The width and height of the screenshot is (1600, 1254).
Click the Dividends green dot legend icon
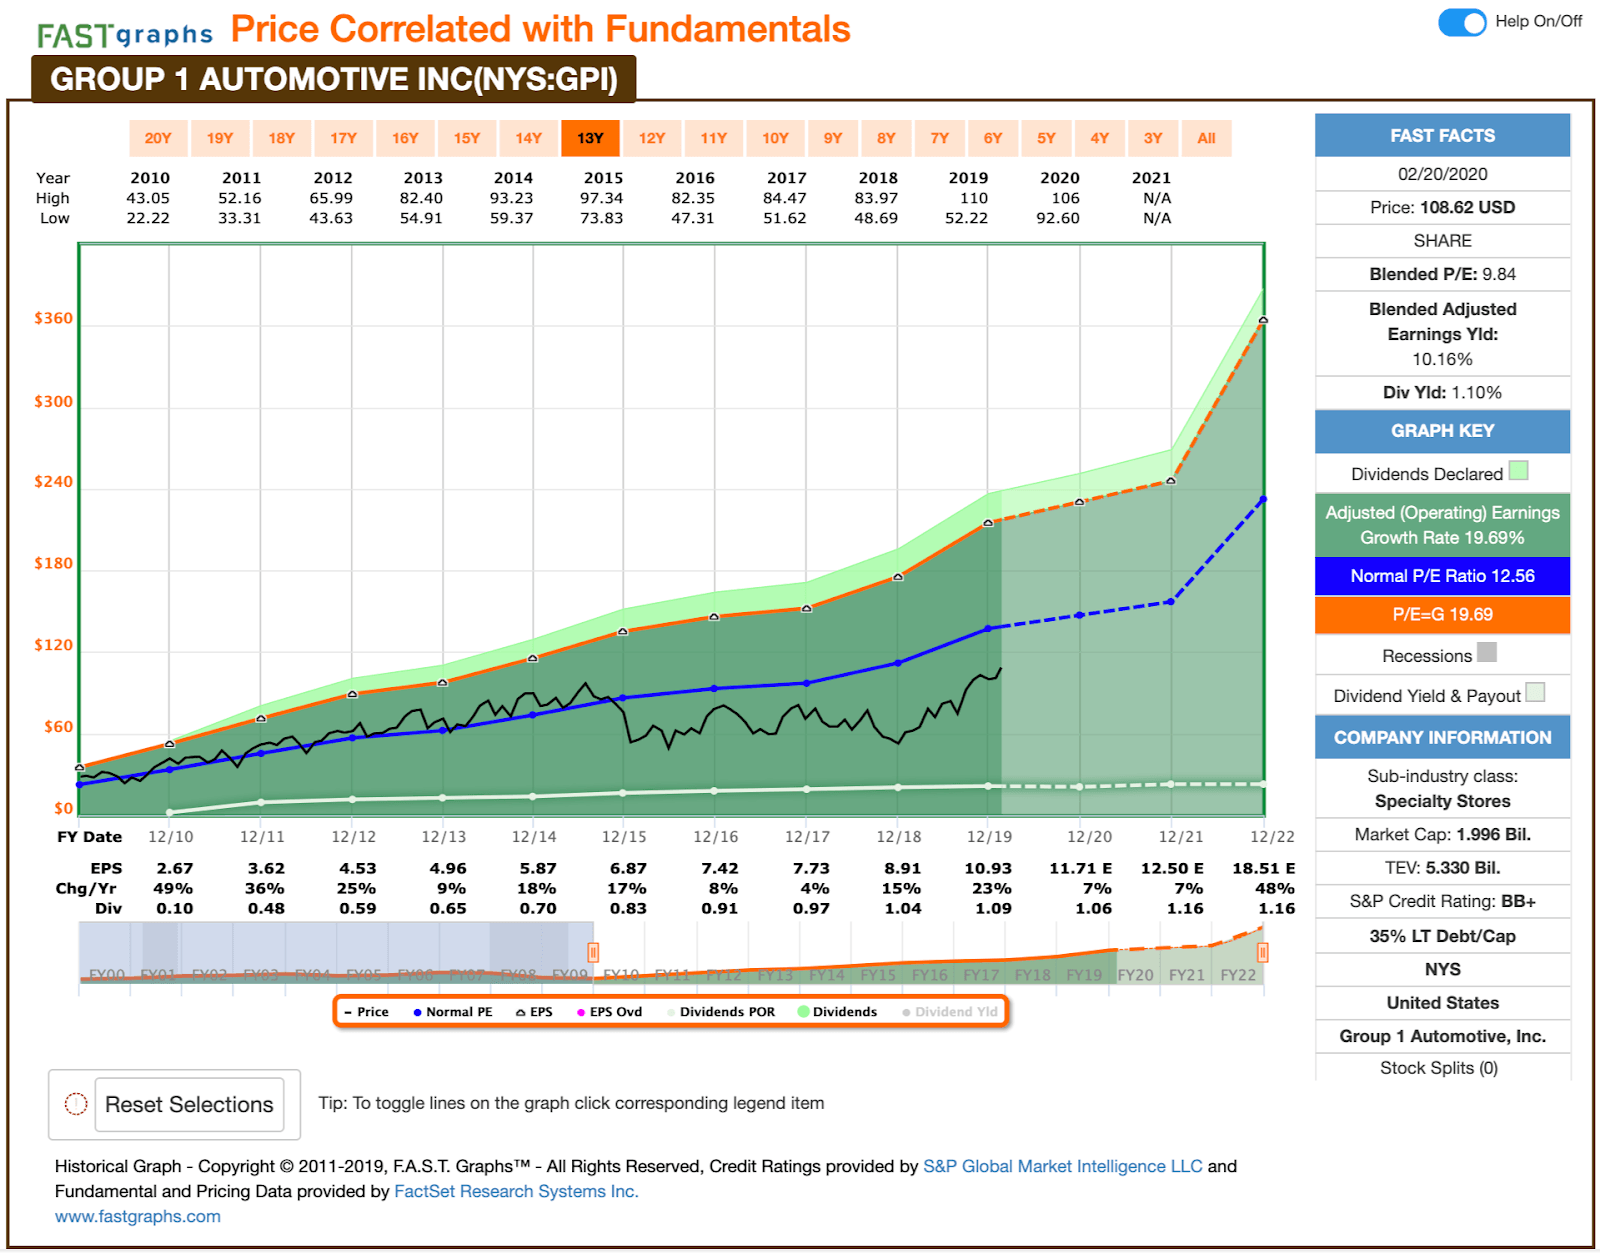click(x=804, y=1011)
